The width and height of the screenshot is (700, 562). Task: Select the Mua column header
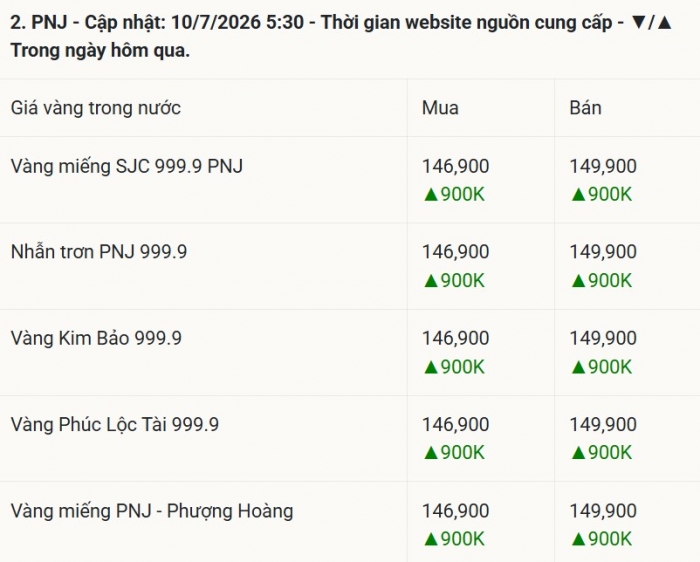(440, 108)
